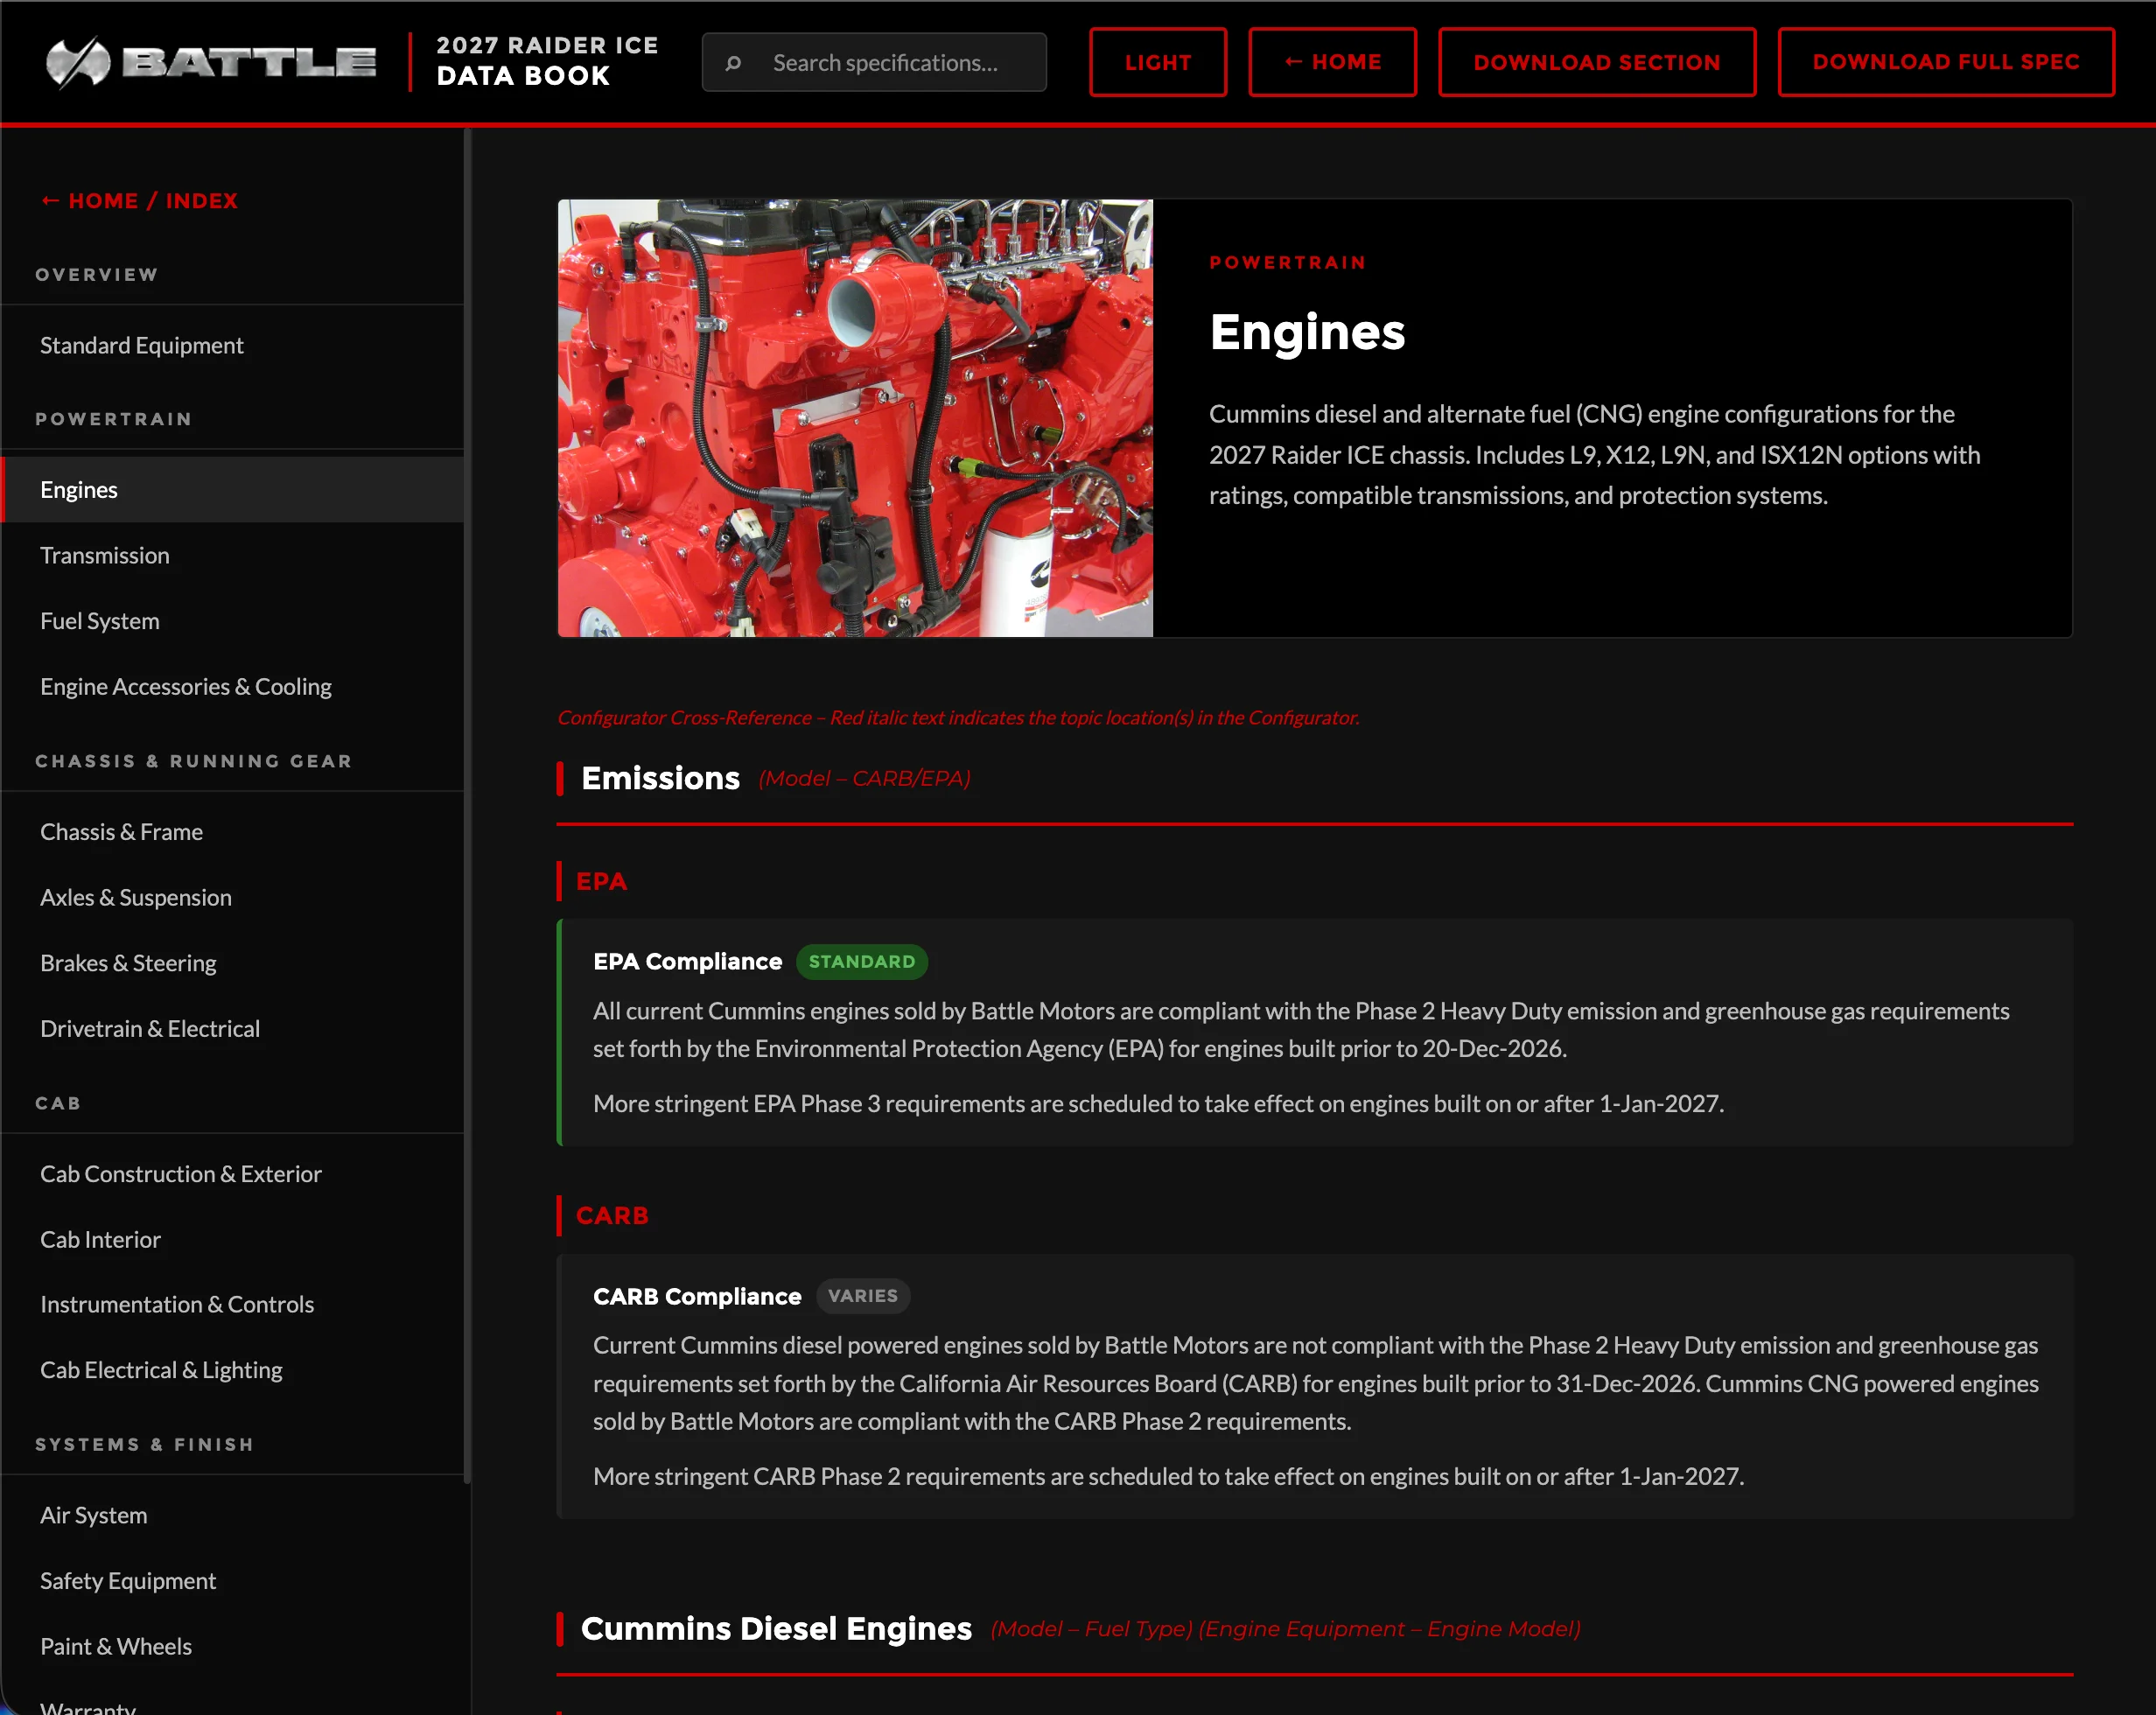Click the Battle logo icon
The height and width of the screenshot is (1715, 2156).
point(78,62)
